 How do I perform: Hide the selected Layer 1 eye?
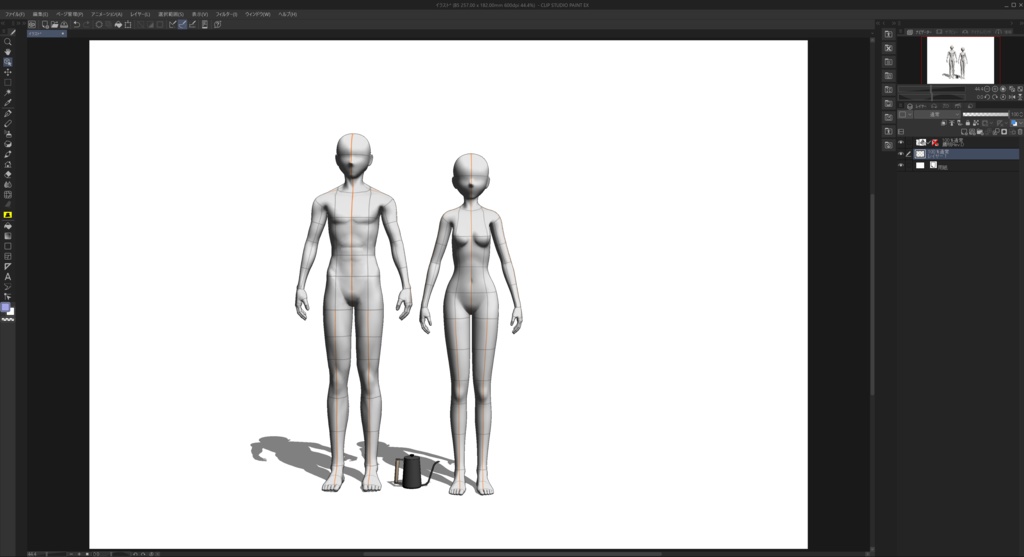901,154
